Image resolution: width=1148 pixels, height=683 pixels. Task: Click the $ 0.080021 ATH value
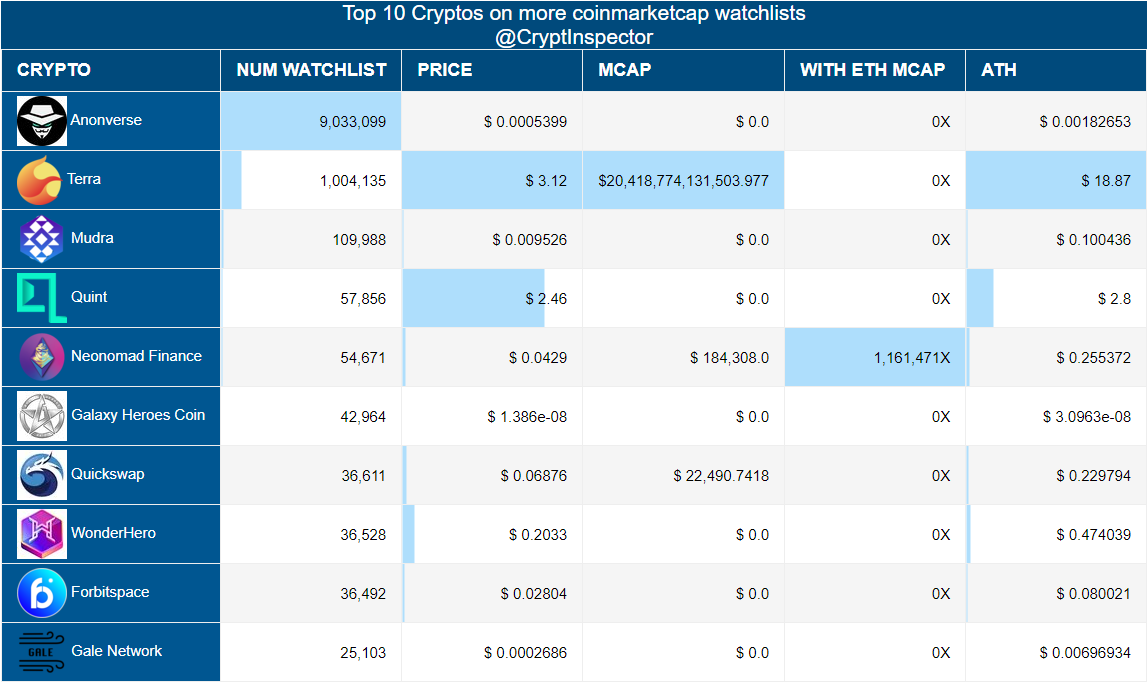1093,594
